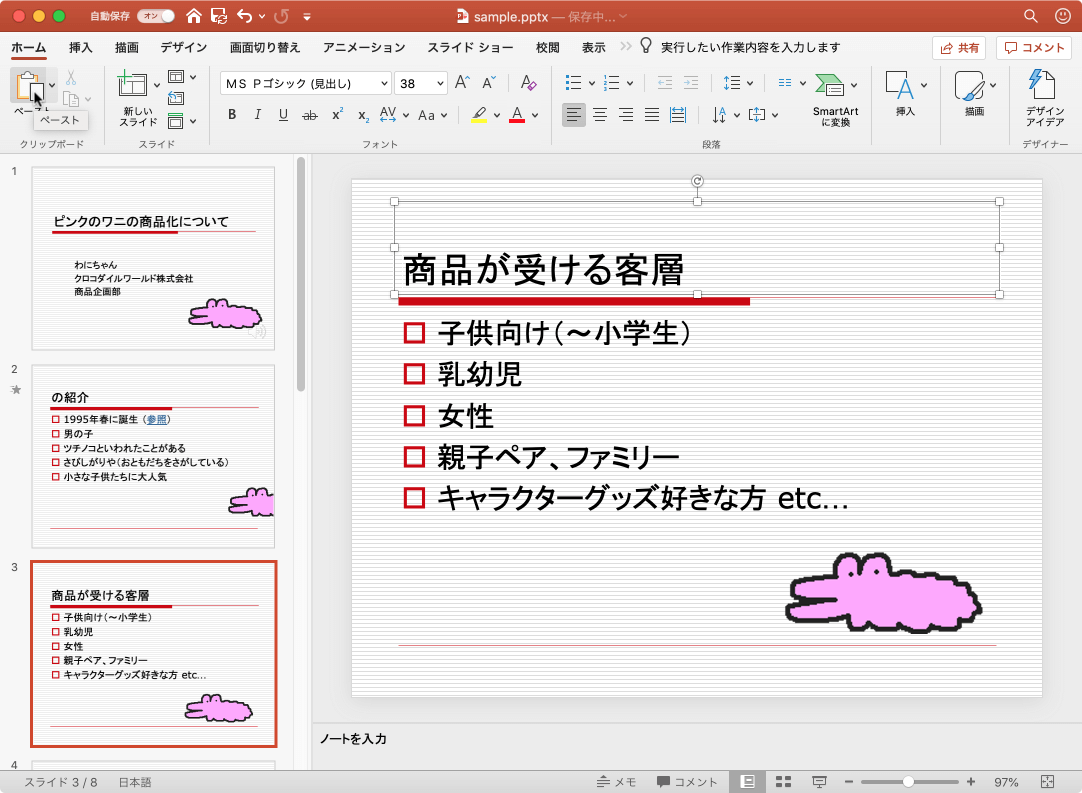Toggle bold formatting in the Font group
Image resolution: width=1082 pixels, height=793 pixels.
232,115
